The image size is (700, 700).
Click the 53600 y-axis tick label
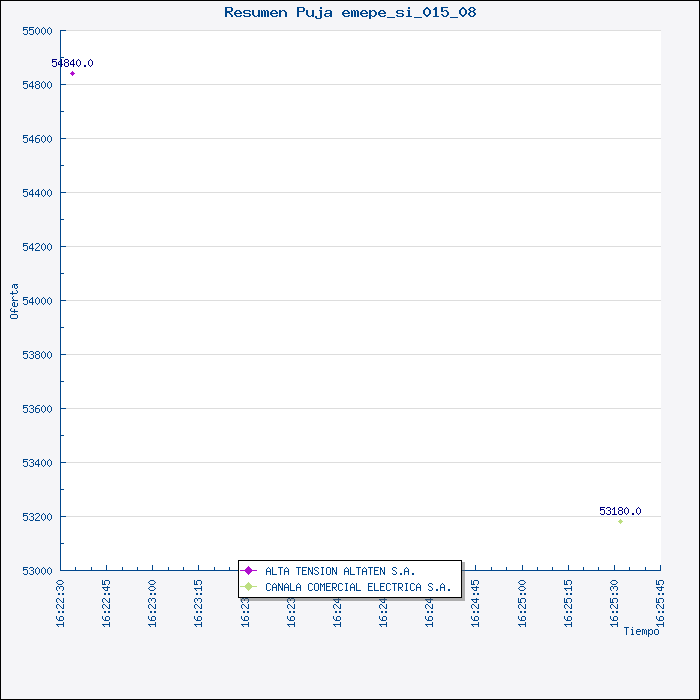tap(36, 409)
